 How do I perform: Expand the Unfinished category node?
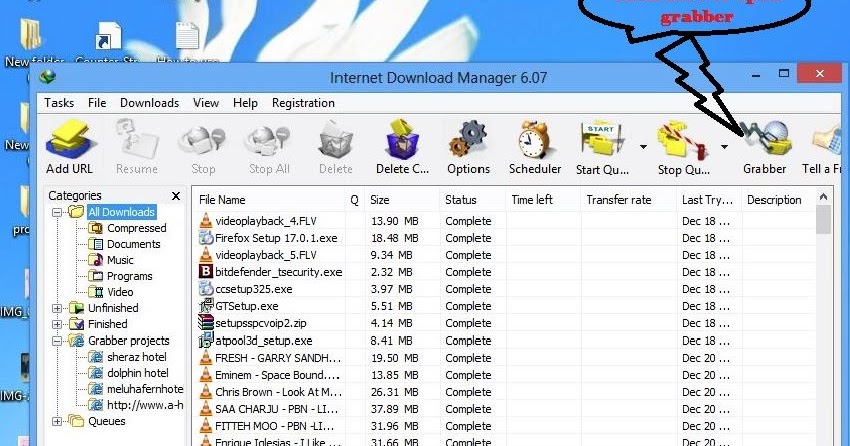[57, 308]
